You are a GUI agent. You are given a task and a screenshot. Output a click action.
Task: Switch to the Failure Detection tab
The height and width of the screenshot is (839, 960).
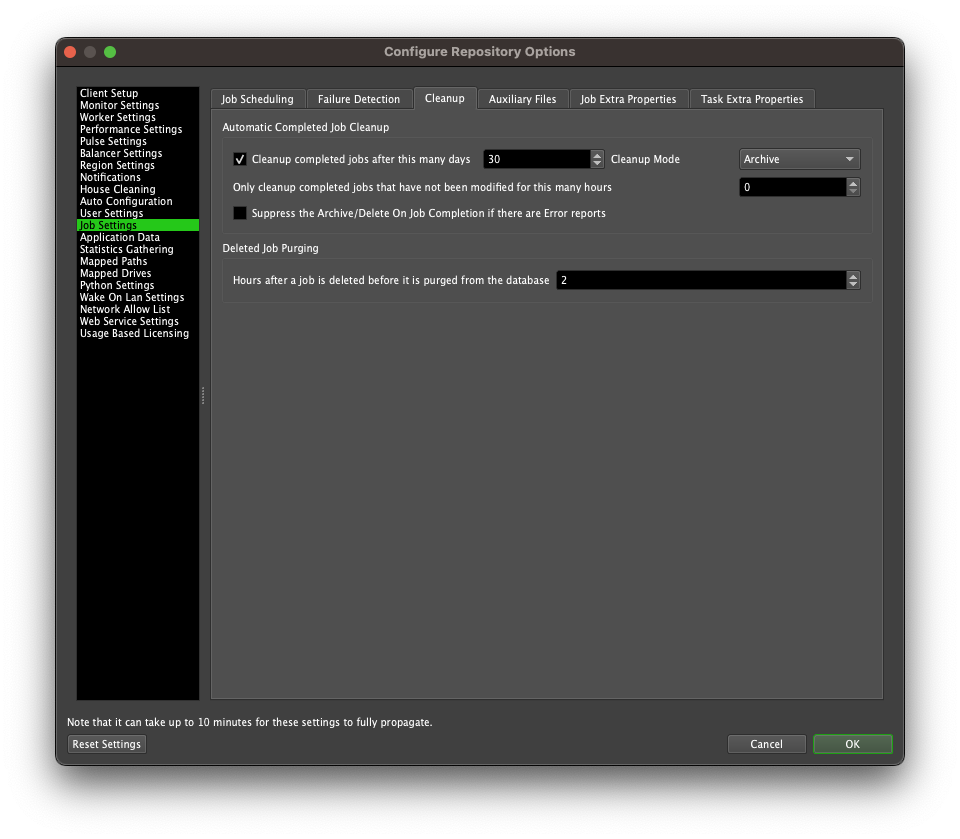[x=359, y=98]
